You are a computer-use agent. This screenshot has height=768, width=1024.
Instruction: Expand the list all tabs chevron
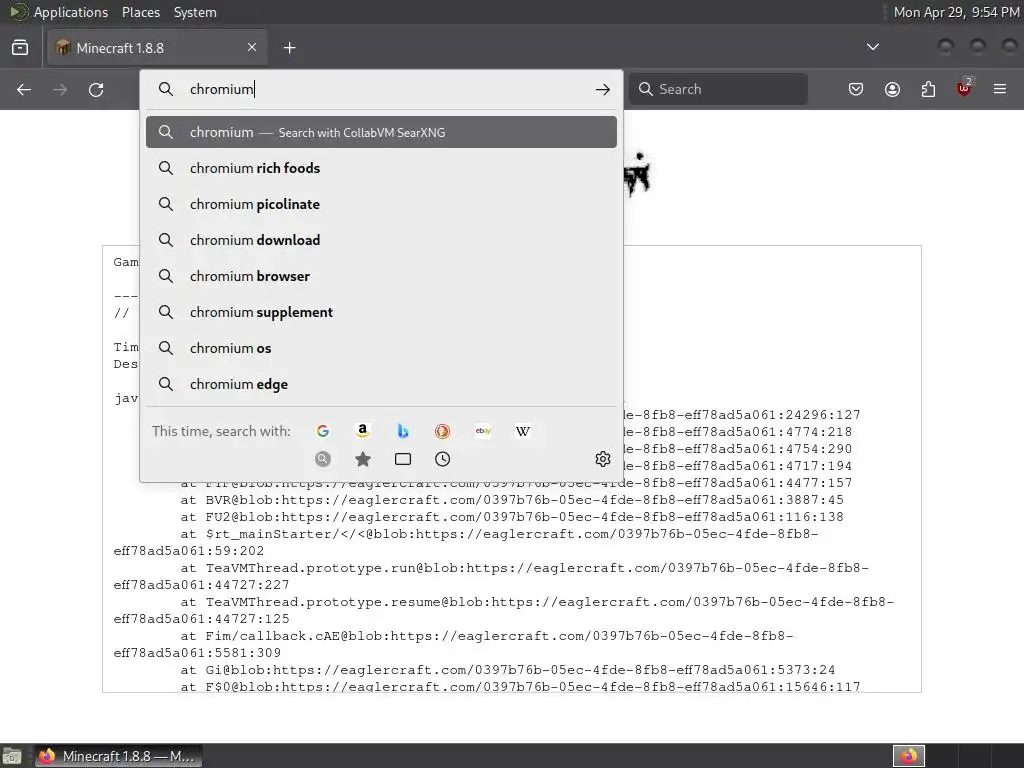(872, 47)
